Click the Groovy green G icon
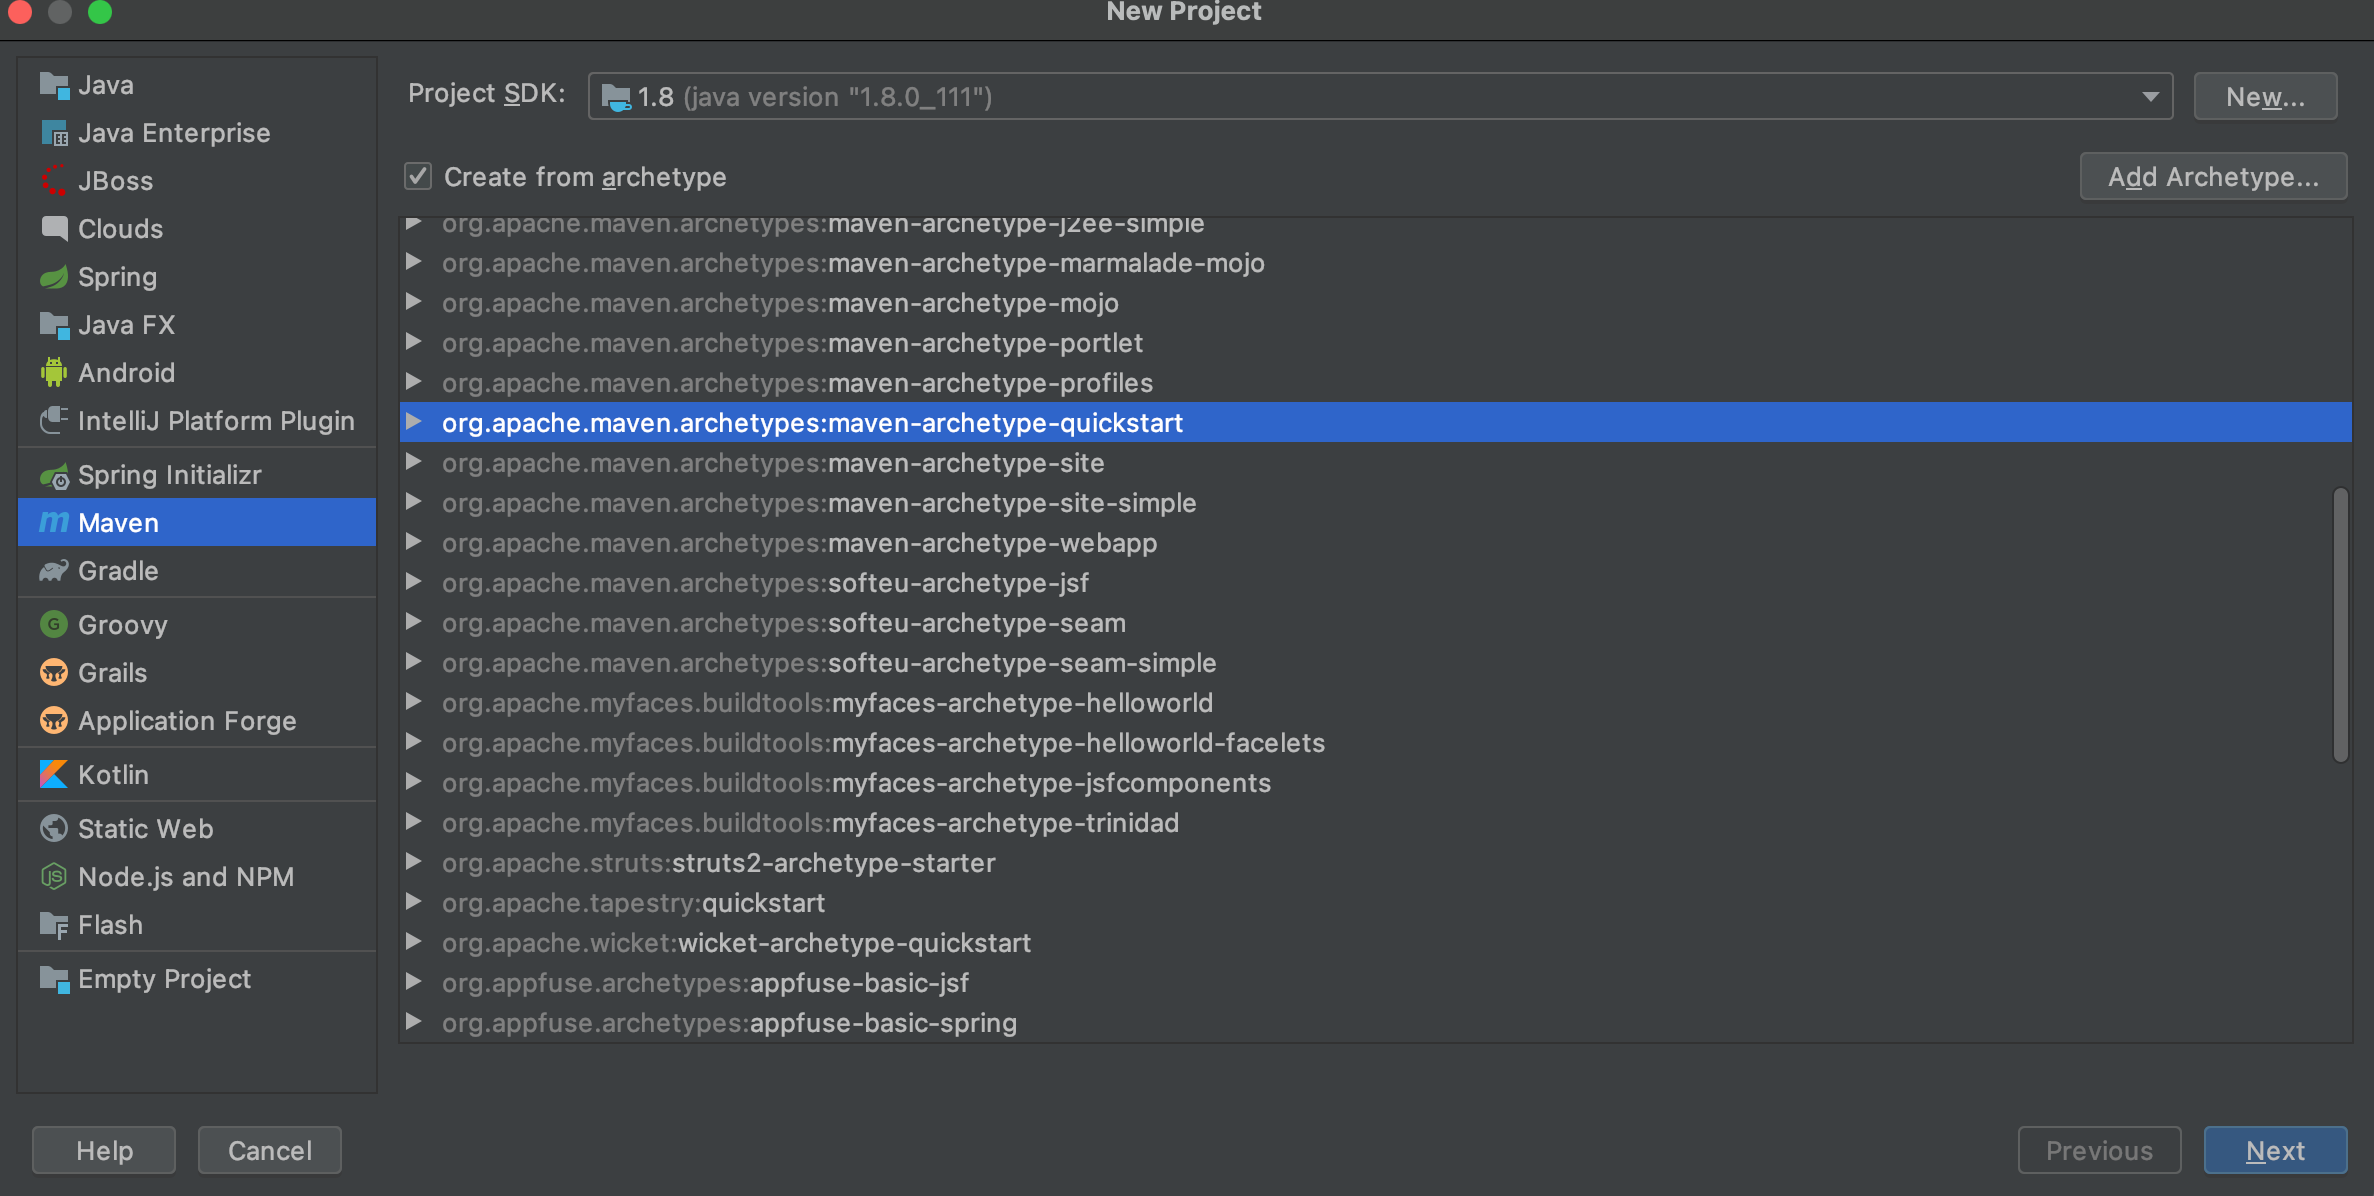The height and width of the screenshot is (1196, 2374). click(53, 625)
